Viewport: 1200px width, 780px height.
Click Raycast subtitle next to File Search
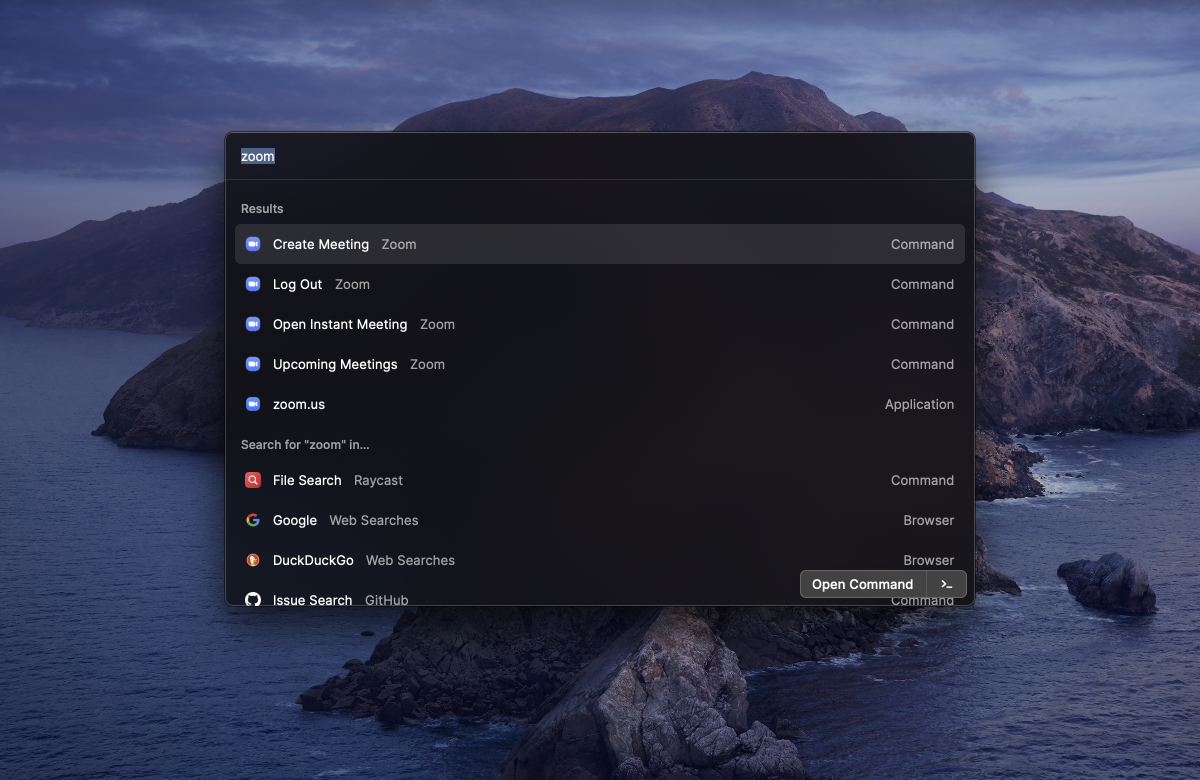coord(378,480)
